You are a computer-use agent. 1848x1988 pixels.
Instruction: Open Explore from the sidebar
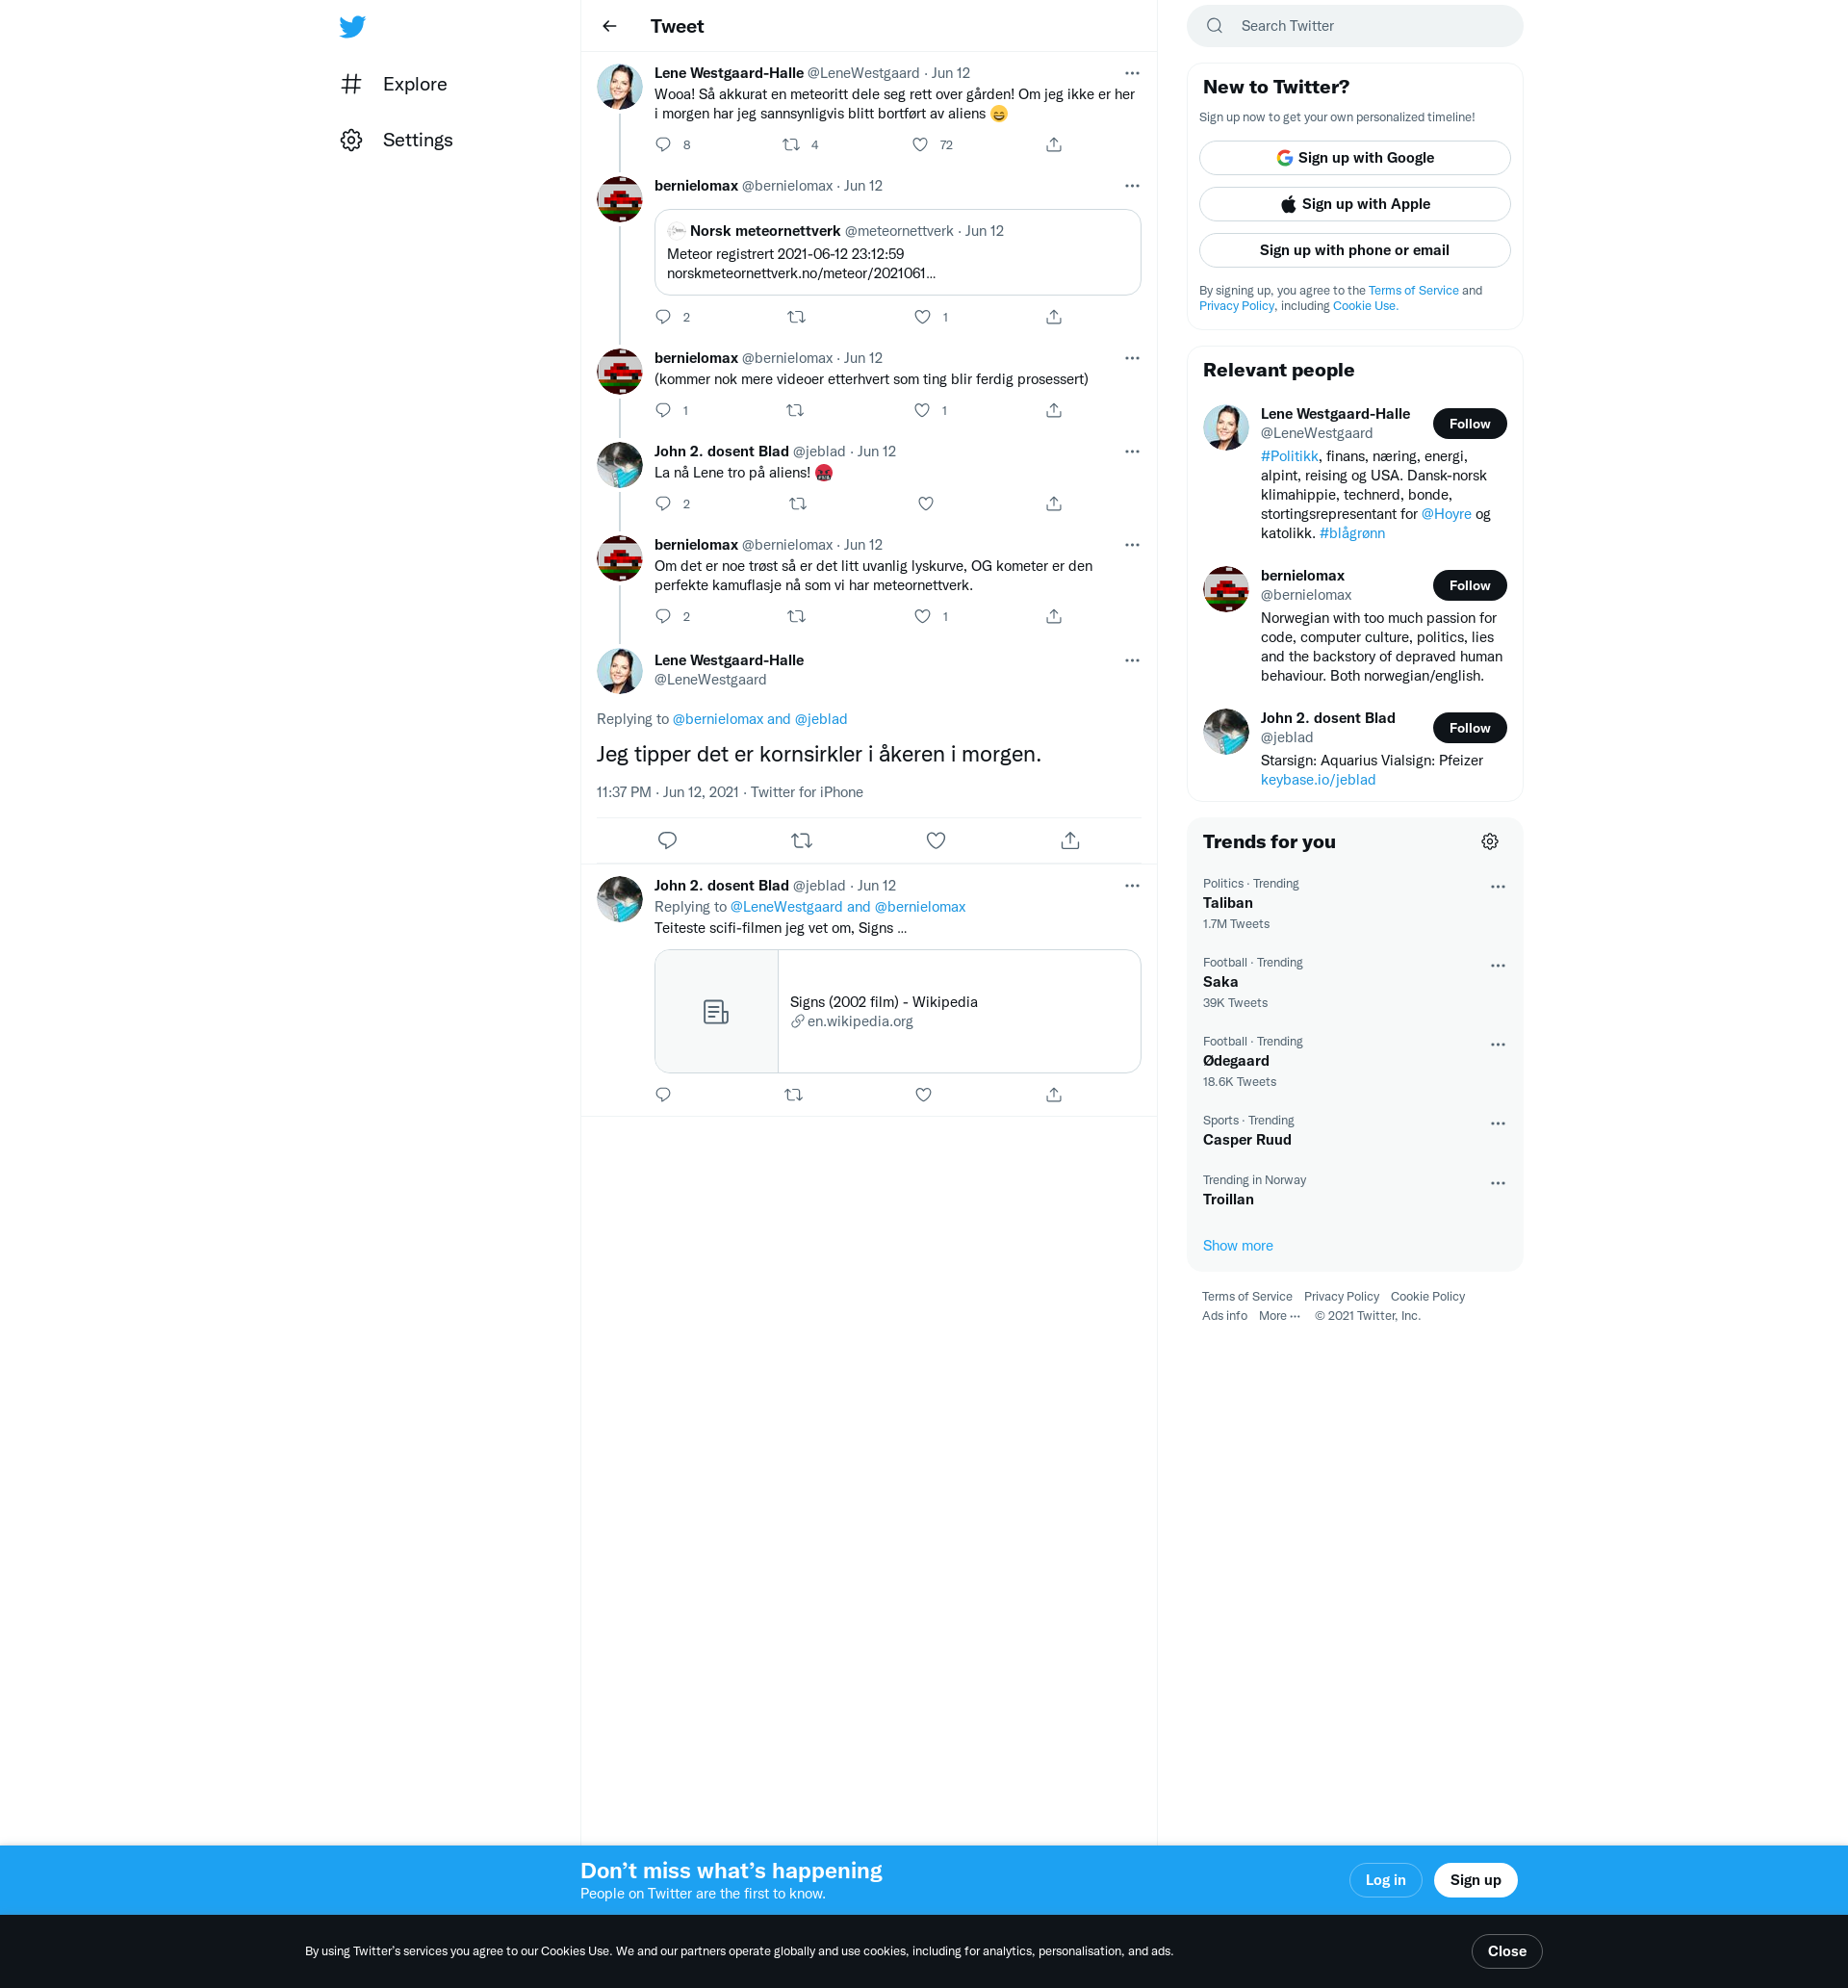tap(394, 84)
